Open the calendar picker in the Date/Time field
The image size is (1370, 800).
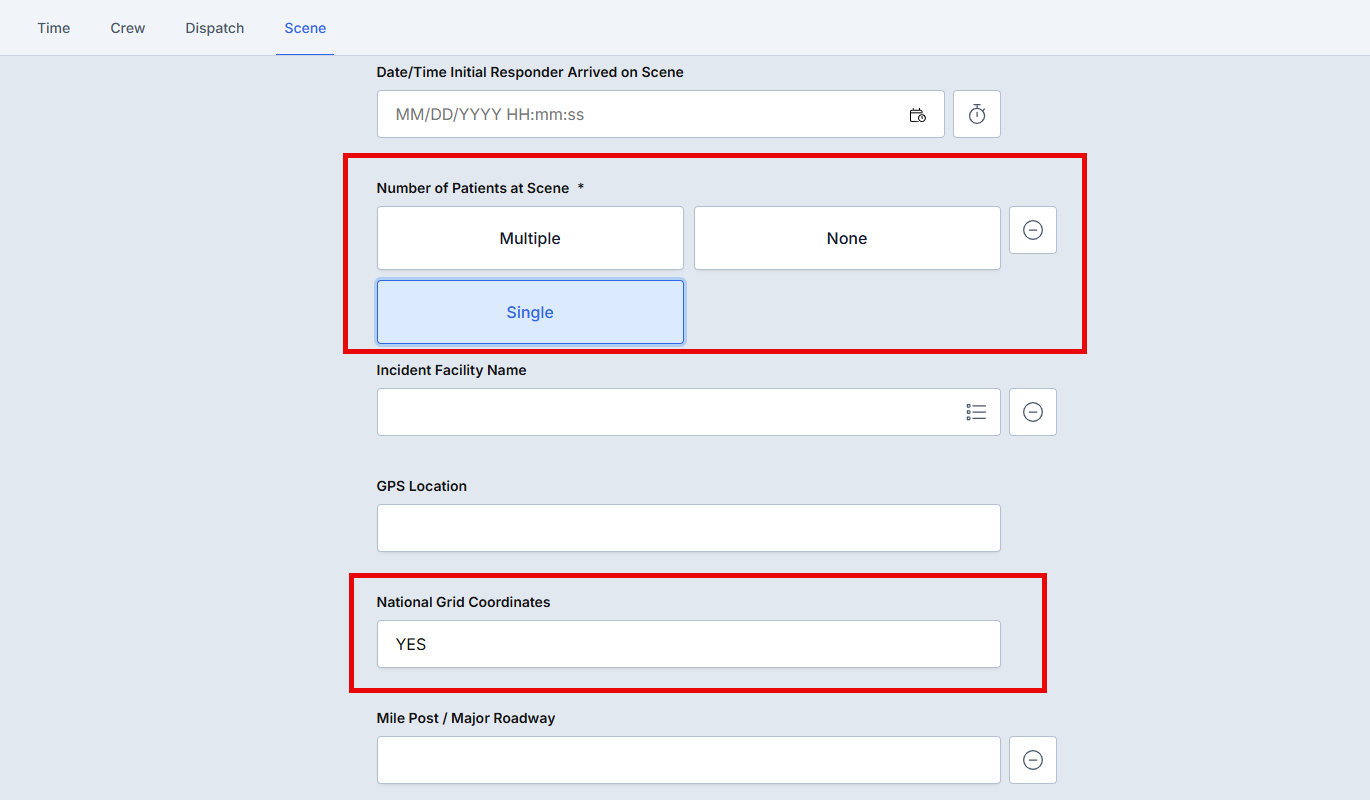917,115
